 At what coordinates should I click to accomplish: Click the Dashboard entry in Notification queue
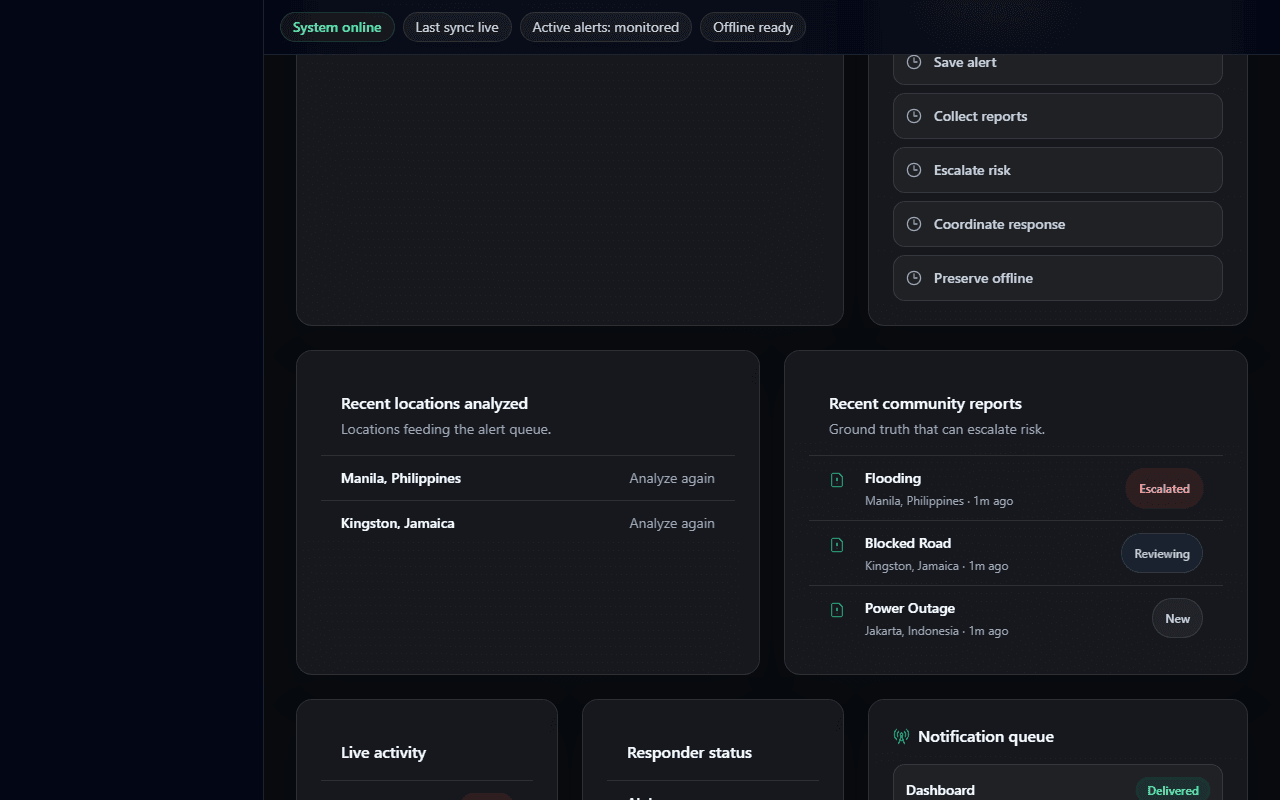(x=1058, y=783)
